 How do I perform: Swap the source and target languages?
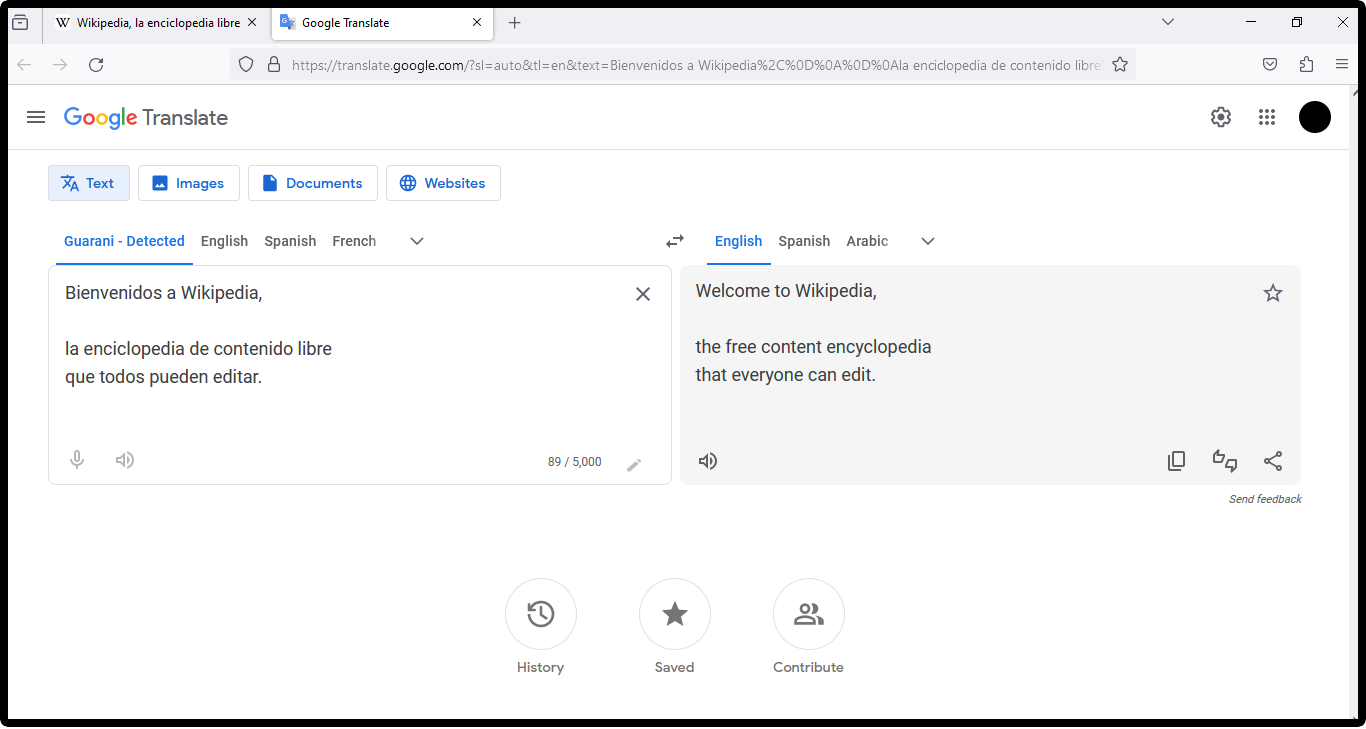click(675, 241)
